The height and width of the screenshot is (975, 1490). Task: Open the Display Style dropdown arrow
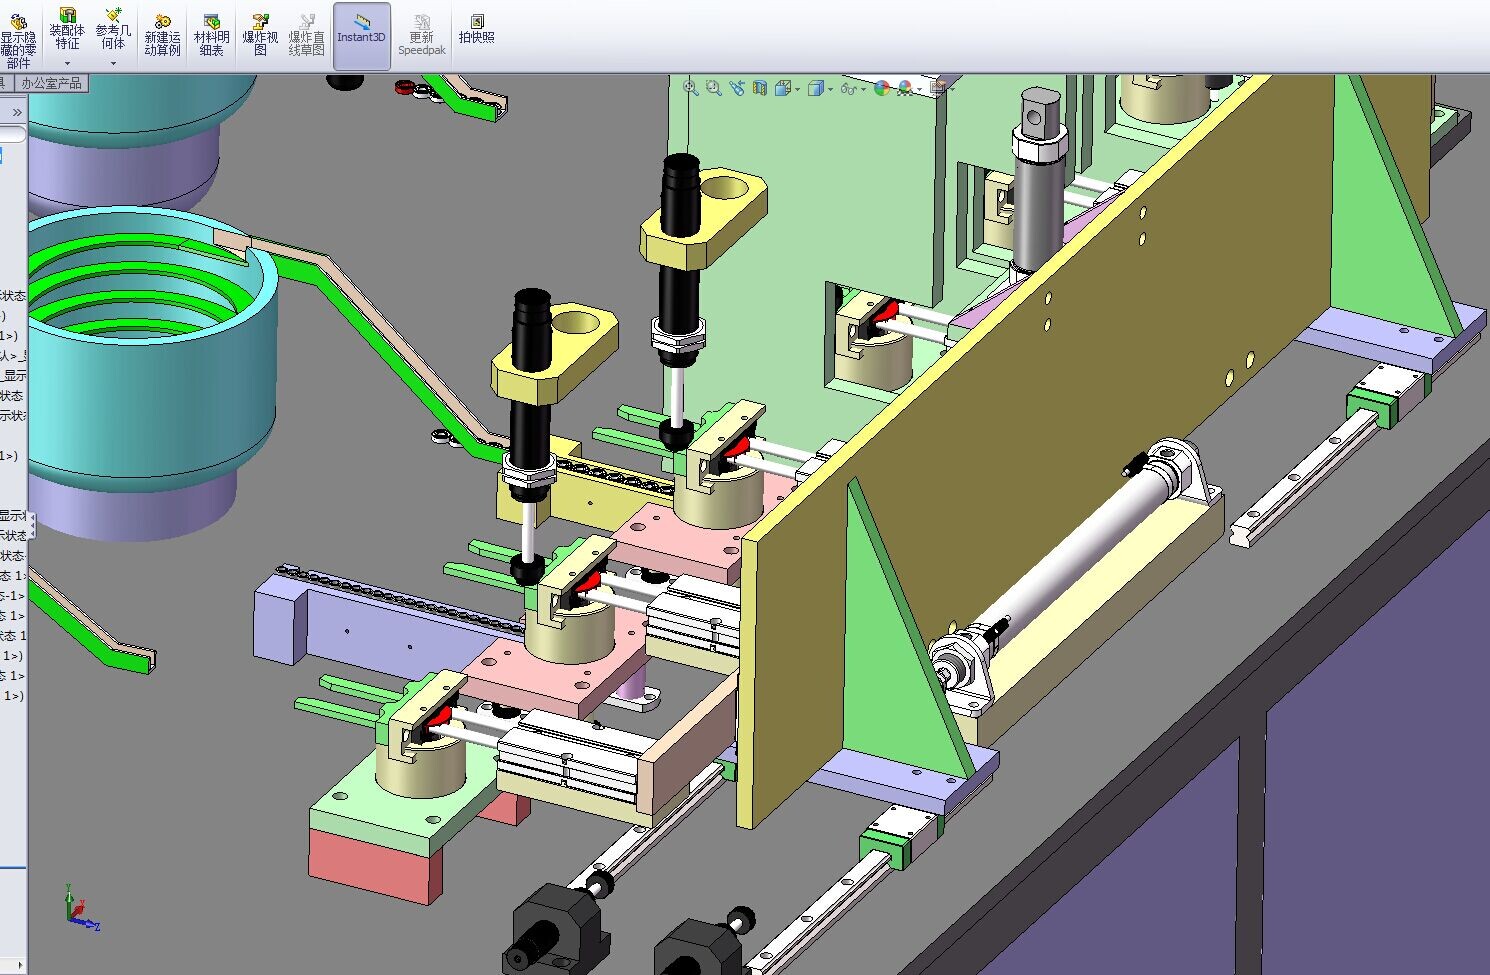pyautogui.click(x=830, y=89)
